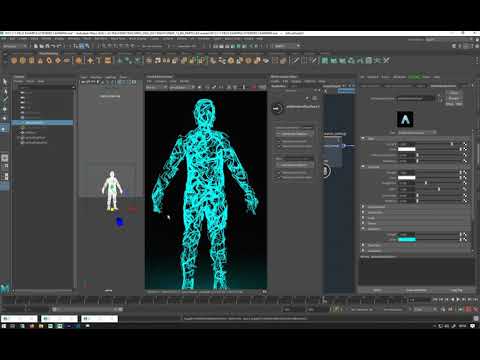Click the Load Attributes button

click(417, 290)
